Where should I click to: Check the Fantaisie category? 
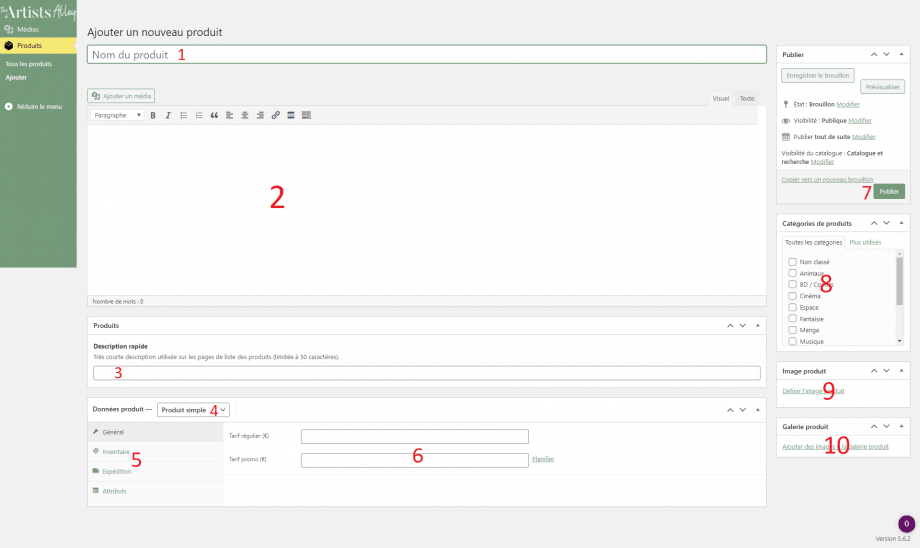click(x=792, y=319)
